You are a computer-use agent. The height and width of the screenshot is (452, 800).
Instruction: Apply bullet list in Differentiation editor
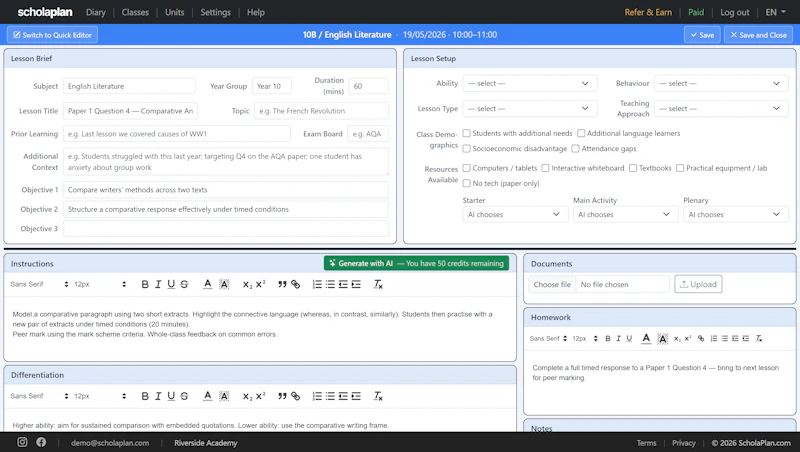330,396
